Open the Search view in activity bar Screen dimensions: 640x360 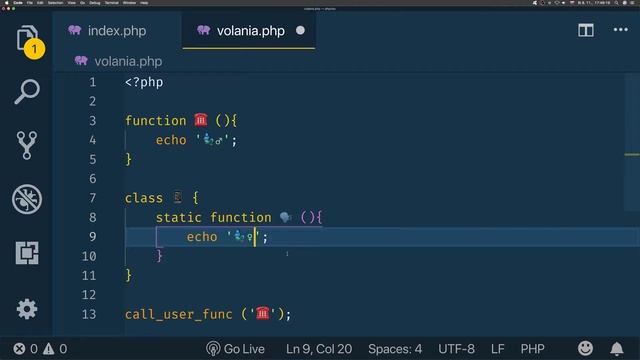(x=27, y=92)
